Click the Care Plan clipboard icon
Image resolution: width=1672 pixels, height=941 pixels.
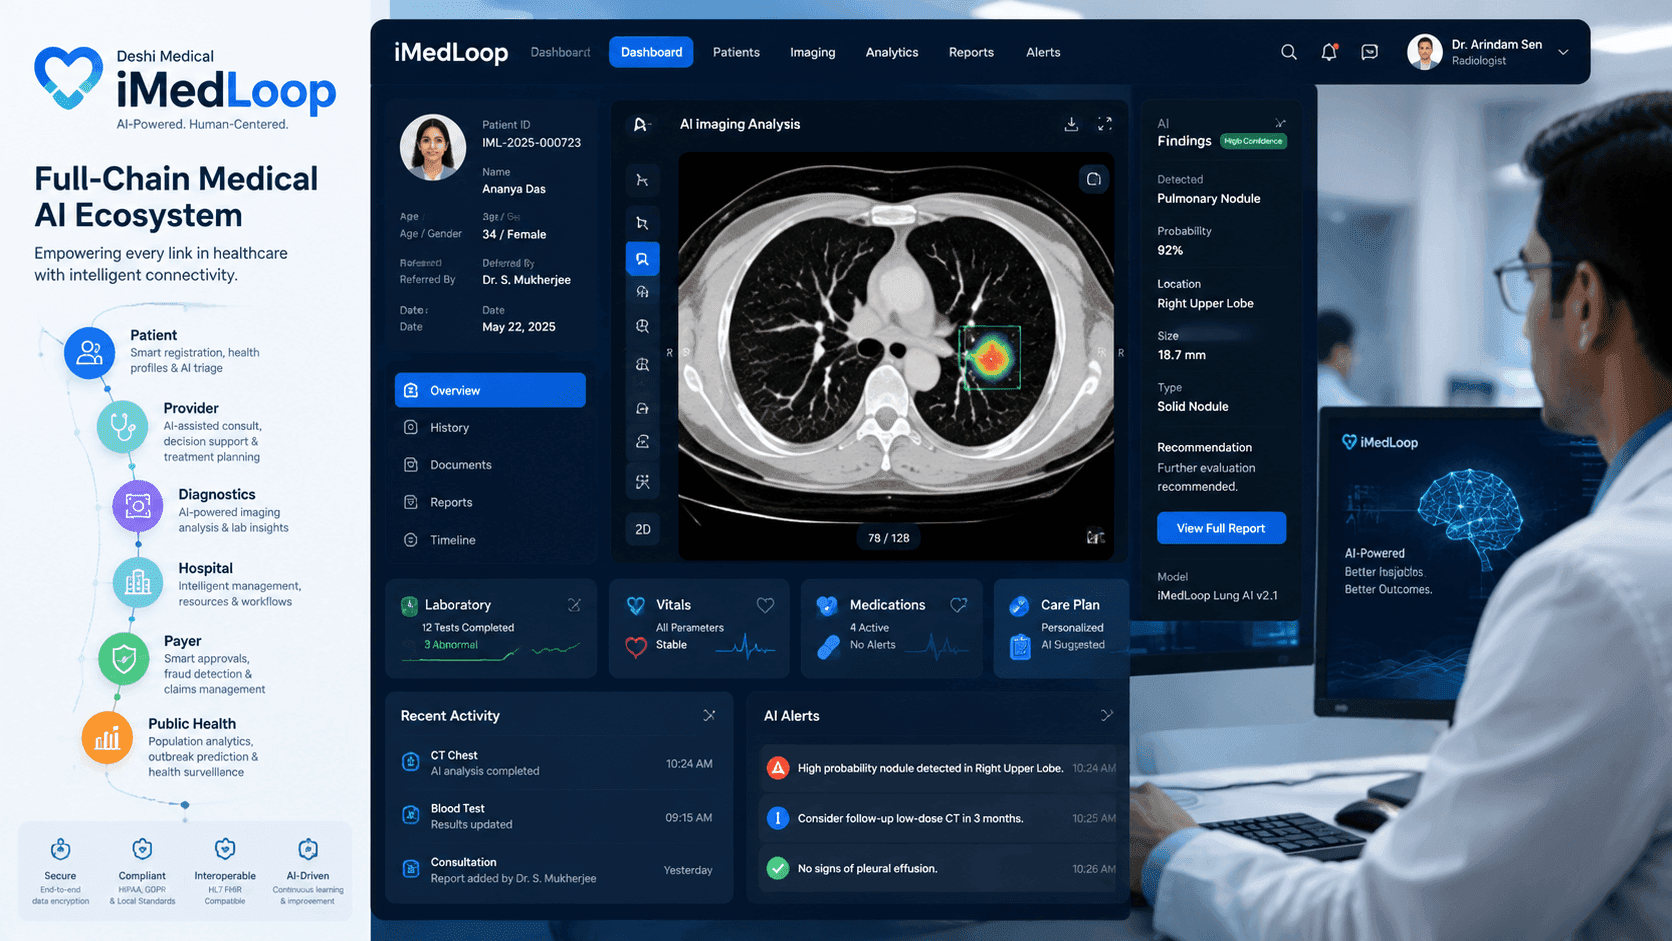(1020, 647)
